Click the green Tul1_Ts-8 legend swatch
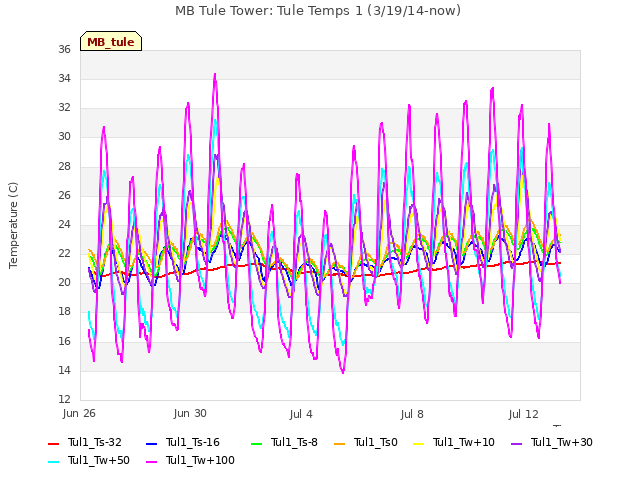This screenshot has height=480, width=640. point(256,444)
